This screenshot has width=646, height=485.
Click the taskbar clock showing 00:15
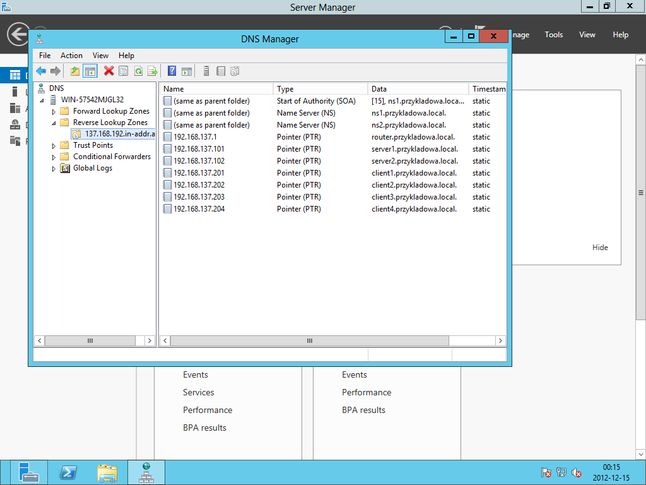pos(611,467)
